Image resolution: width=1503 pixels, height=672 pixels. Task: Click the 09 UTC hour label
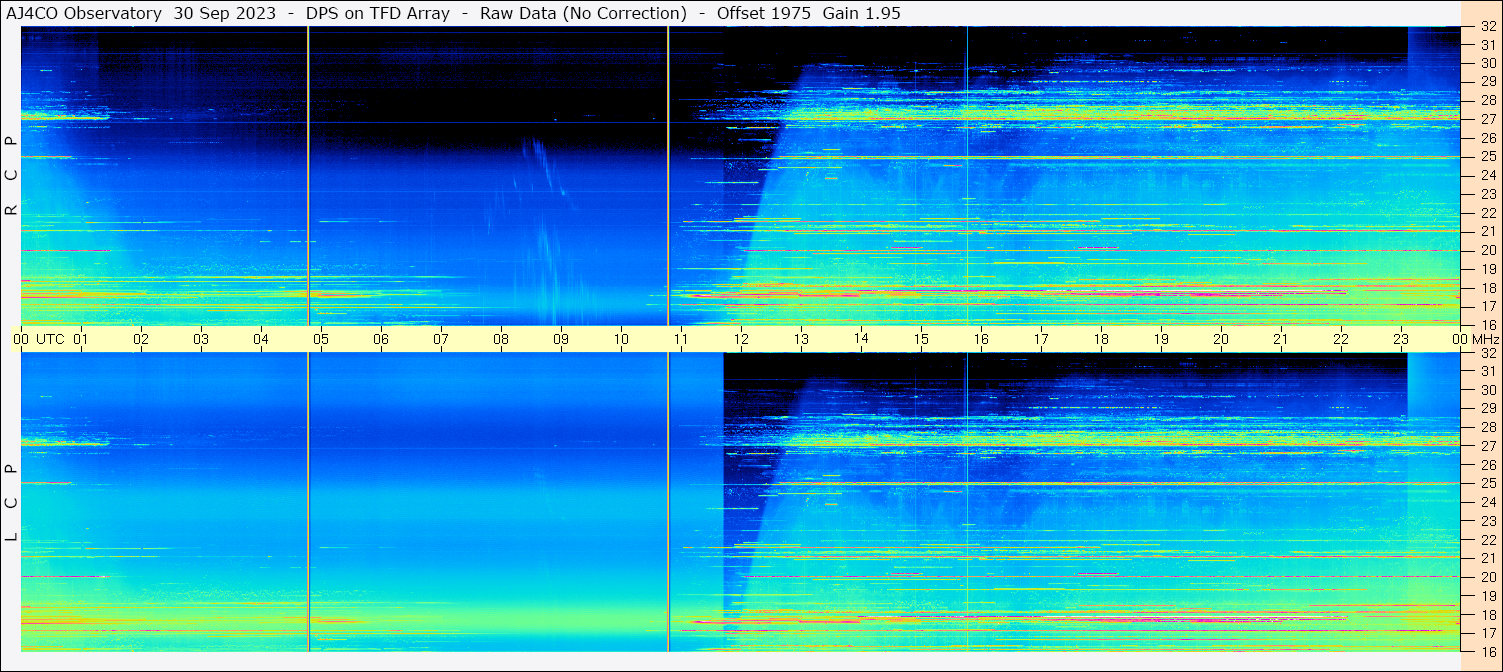(561, 339)
